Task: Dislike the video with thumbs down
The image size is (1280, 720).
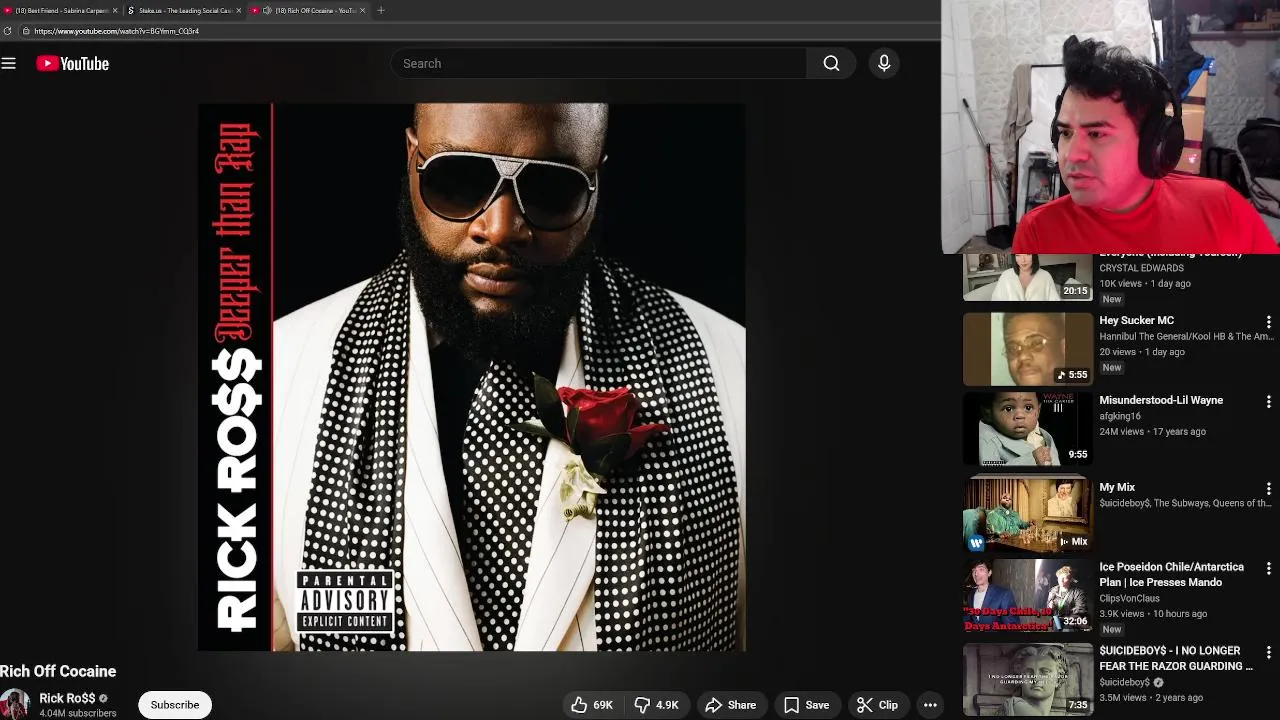Action: pyautogui.click(x=657, y=705)
